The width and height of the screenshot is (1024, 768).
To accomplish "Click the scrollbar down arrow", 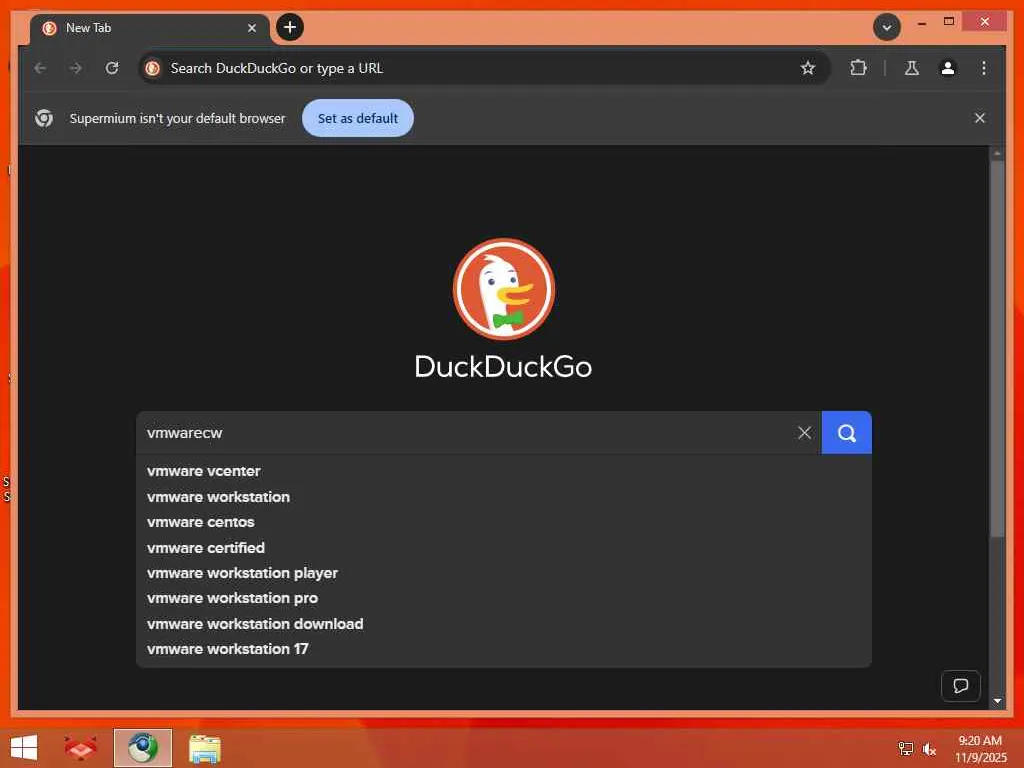I will pos(997,701).
